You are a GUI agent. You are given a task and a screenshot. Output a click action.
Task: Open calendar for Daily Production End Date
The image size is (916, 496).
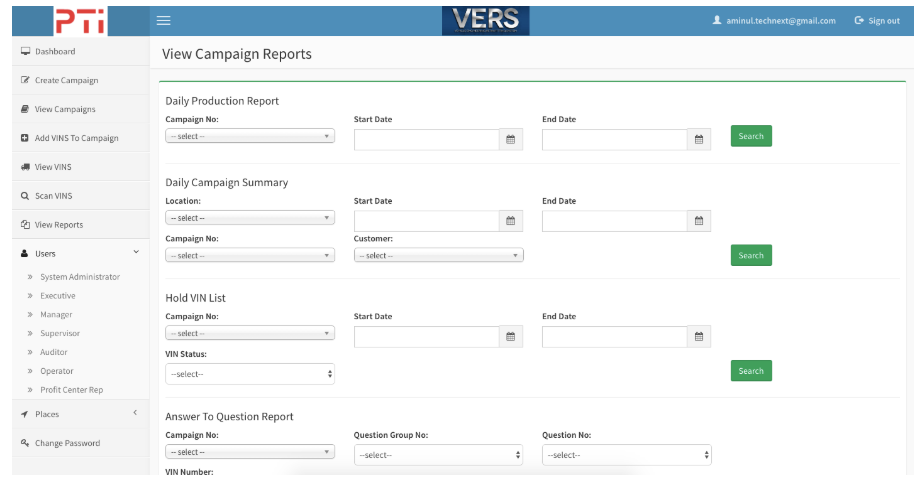click(699, 140)
